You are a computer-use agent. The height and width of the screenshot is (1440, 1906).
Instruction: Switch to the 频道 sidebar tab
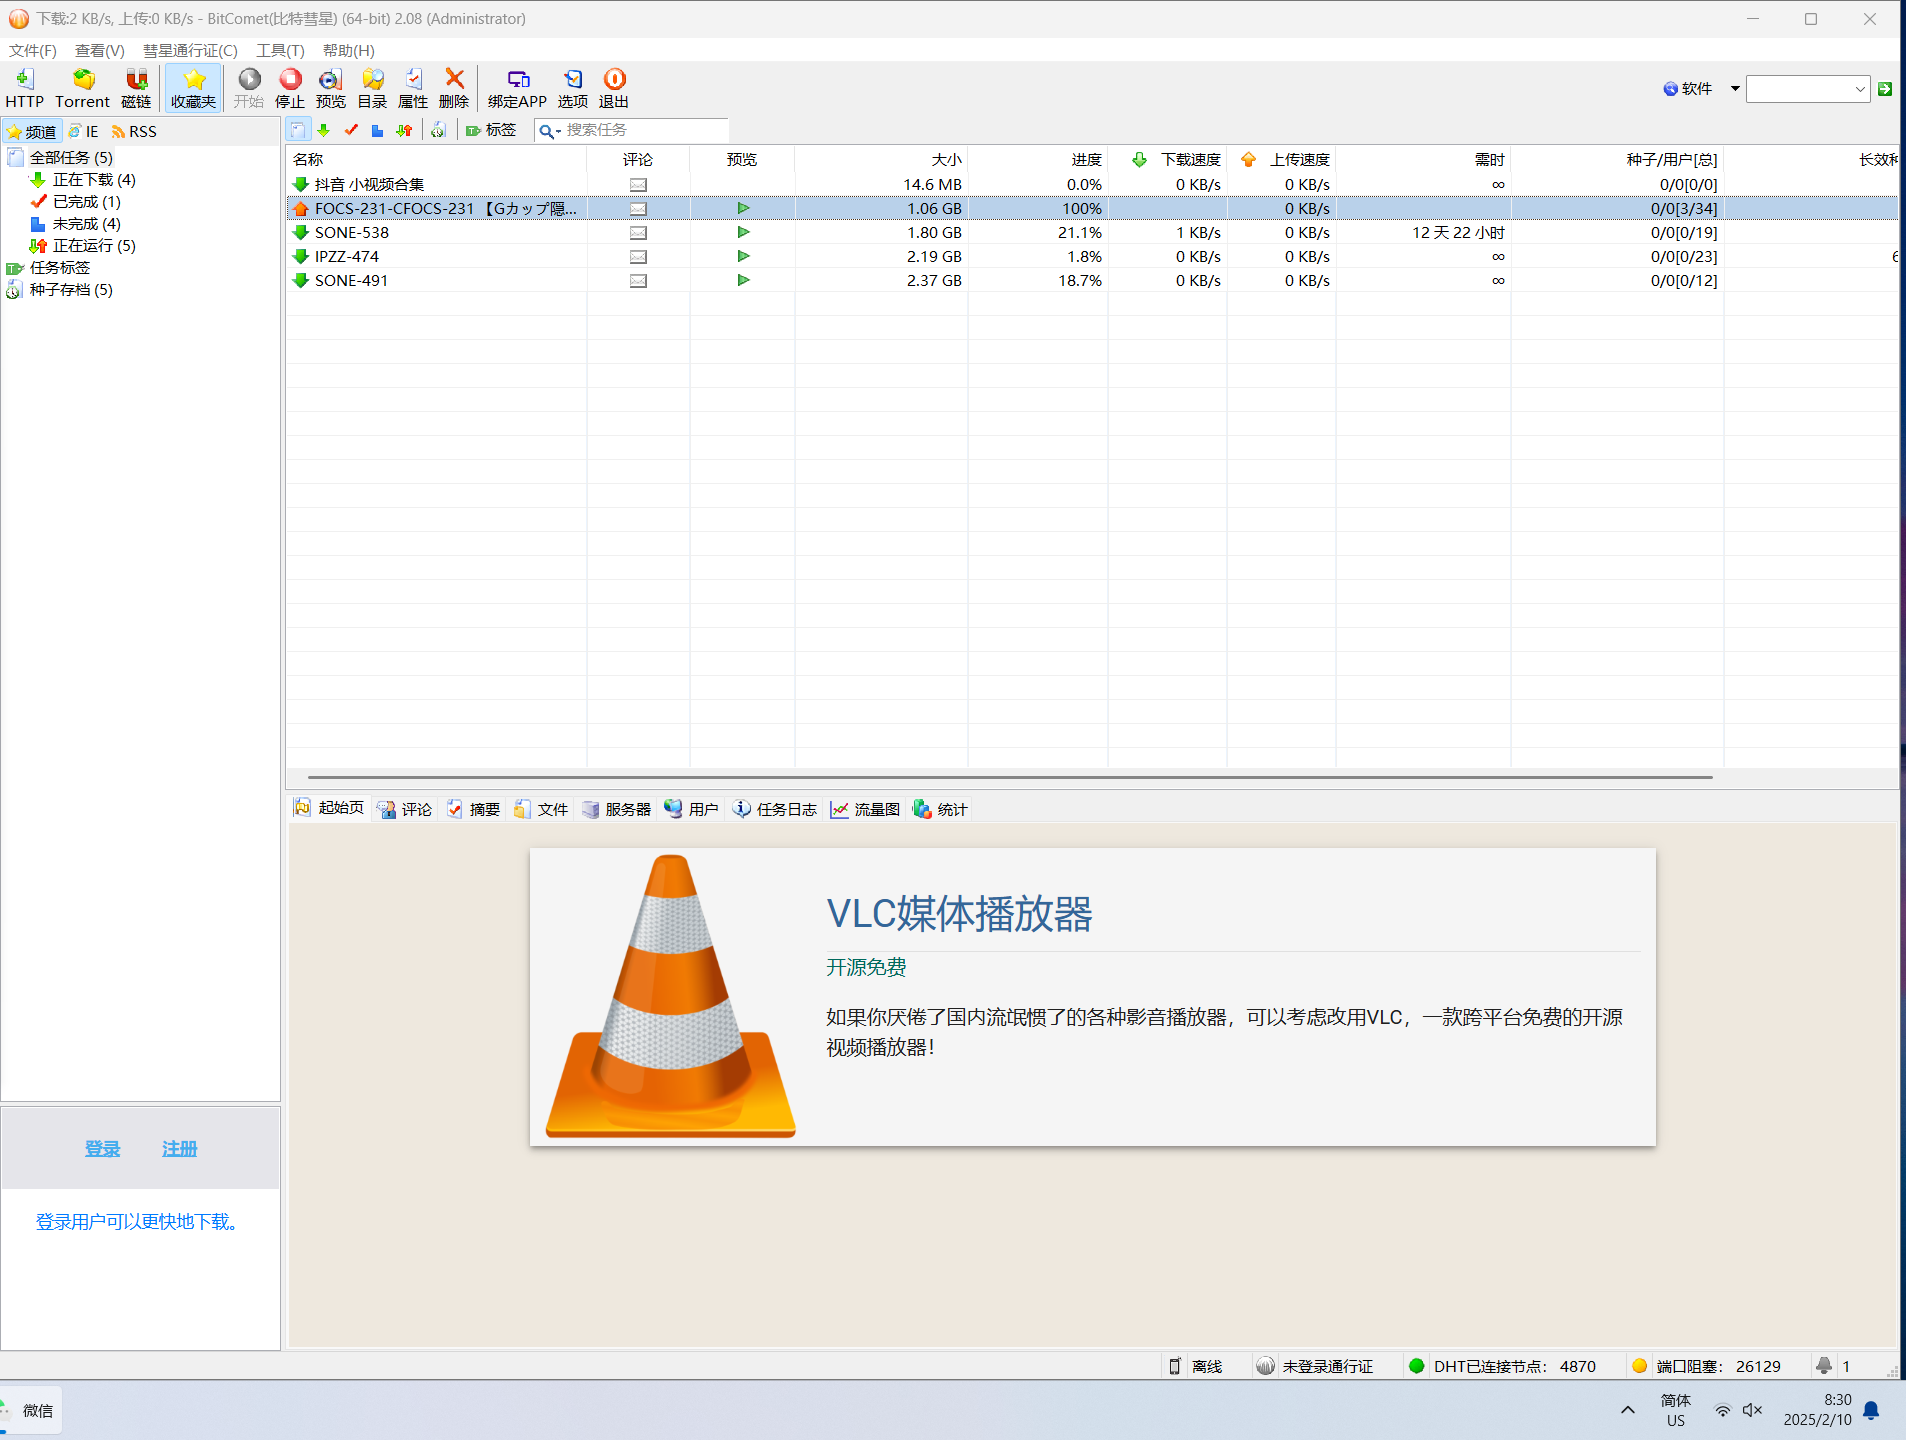[x=31, y=131]
